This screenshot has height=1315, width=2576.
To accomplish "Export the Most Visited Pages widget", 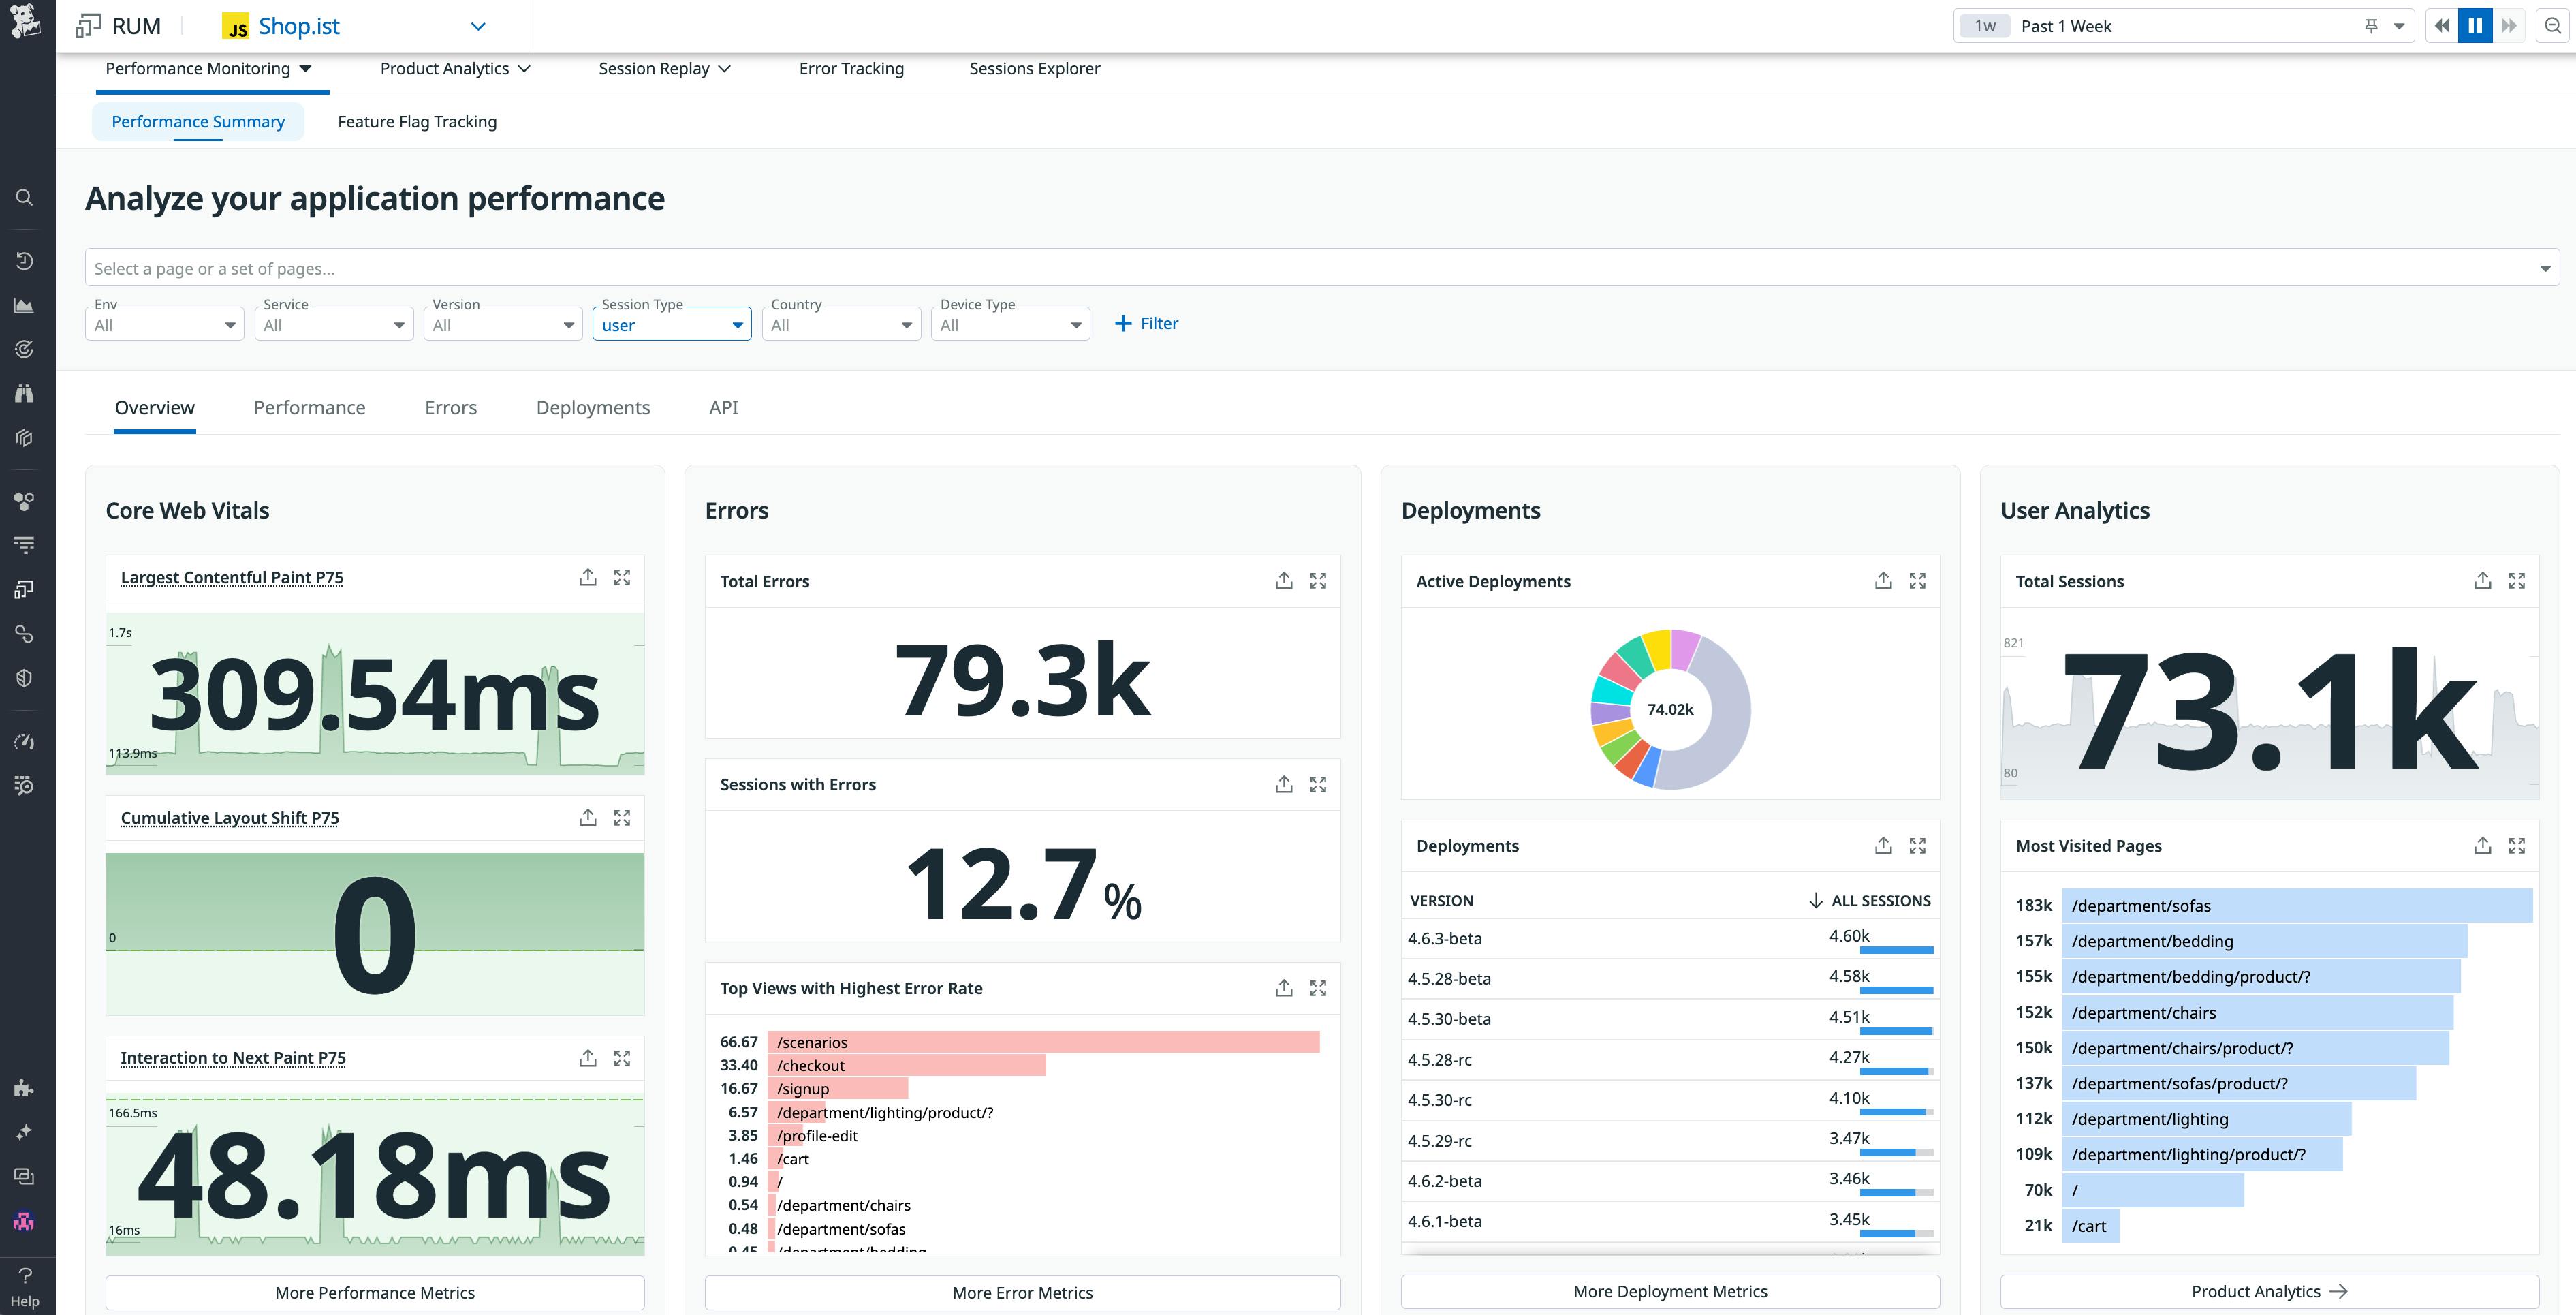I will pos(2482,846).
